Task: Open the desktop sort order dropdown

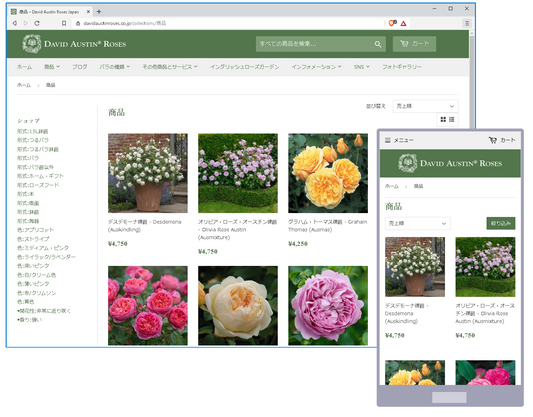Action: (x=425, y=106)
